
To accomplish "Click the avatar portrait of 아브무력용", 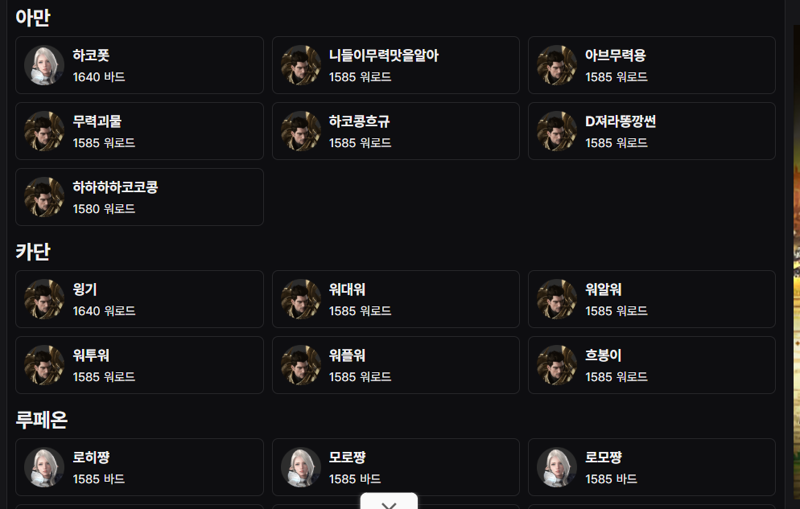I will click(557, 65).
